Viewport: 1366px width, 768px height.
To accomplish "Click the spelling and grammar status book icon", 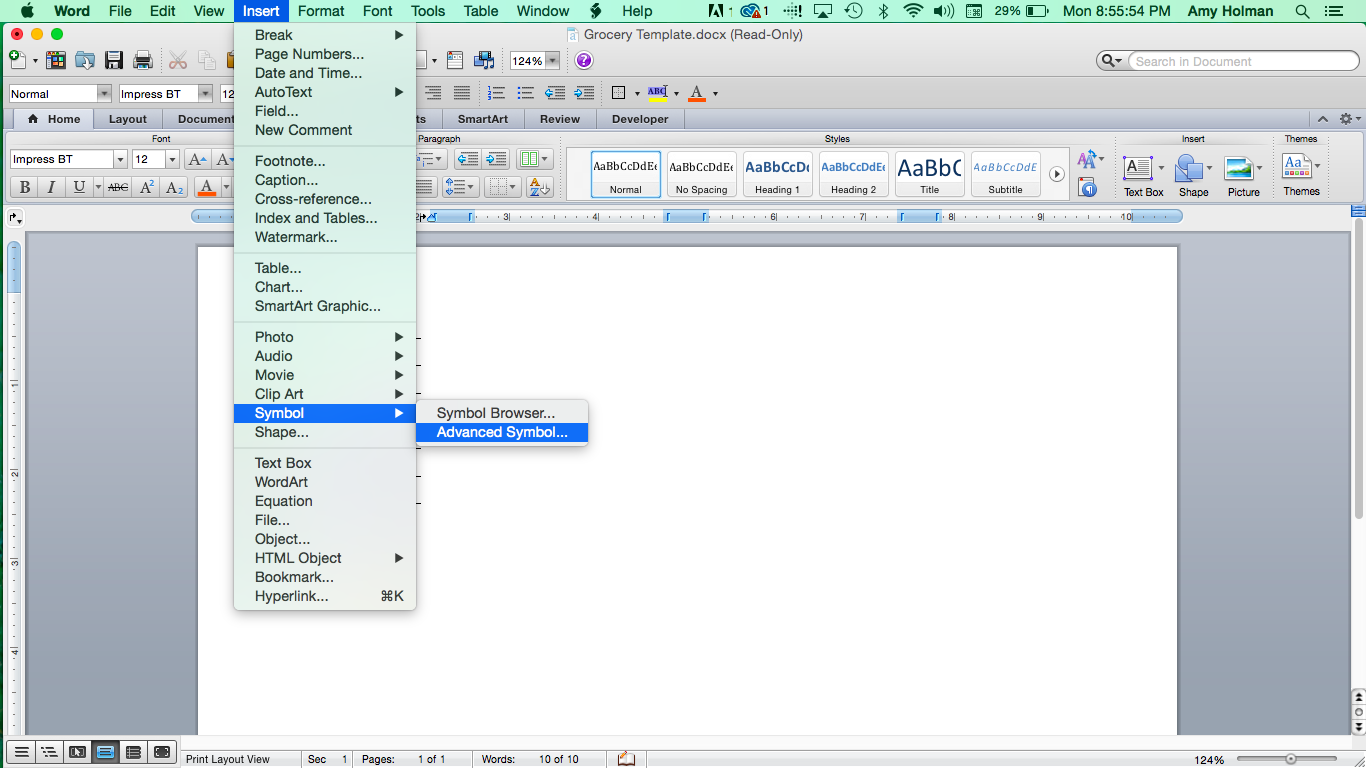I will pyautogui.click(x=626, y=759).
